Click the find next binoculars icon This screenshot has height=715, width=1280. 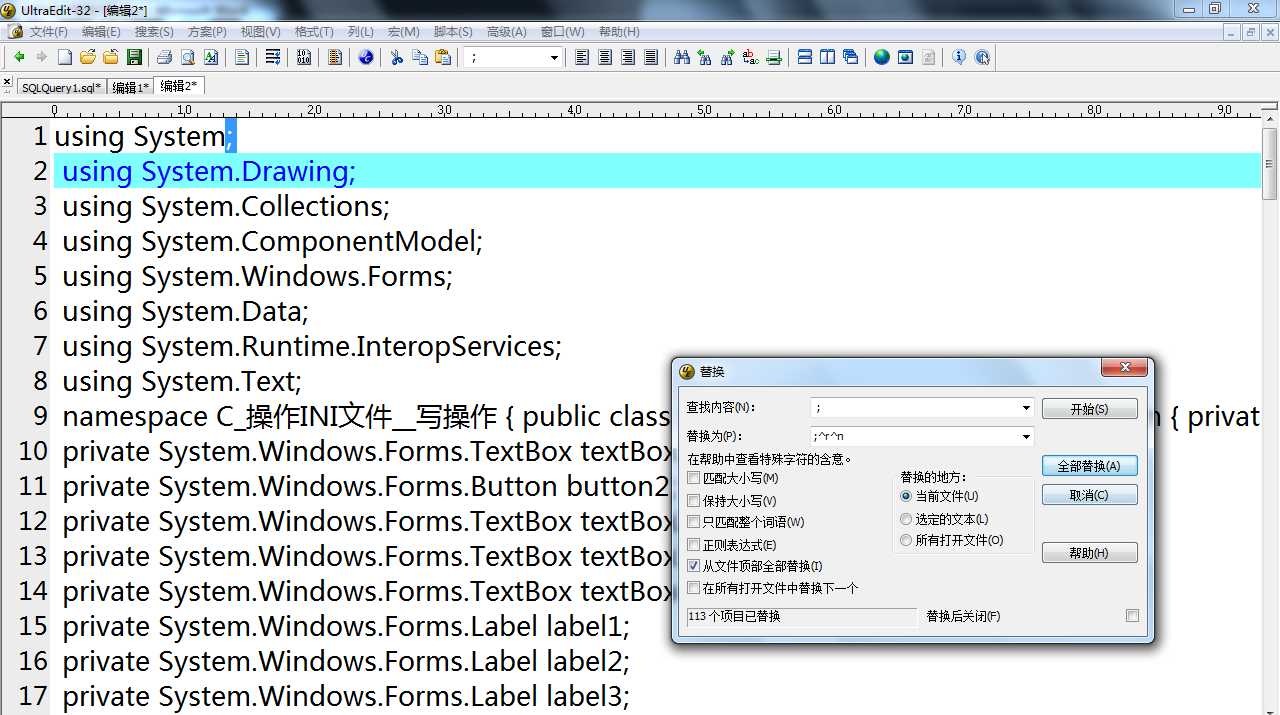click(x=728, y=57)
